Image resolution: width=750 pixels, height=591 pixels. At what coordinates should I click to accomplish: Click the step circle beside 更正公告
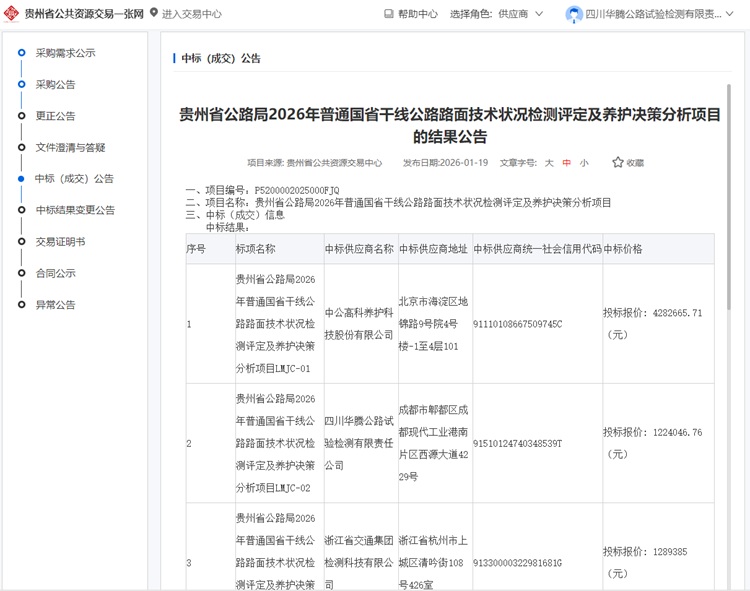[22, 116]
